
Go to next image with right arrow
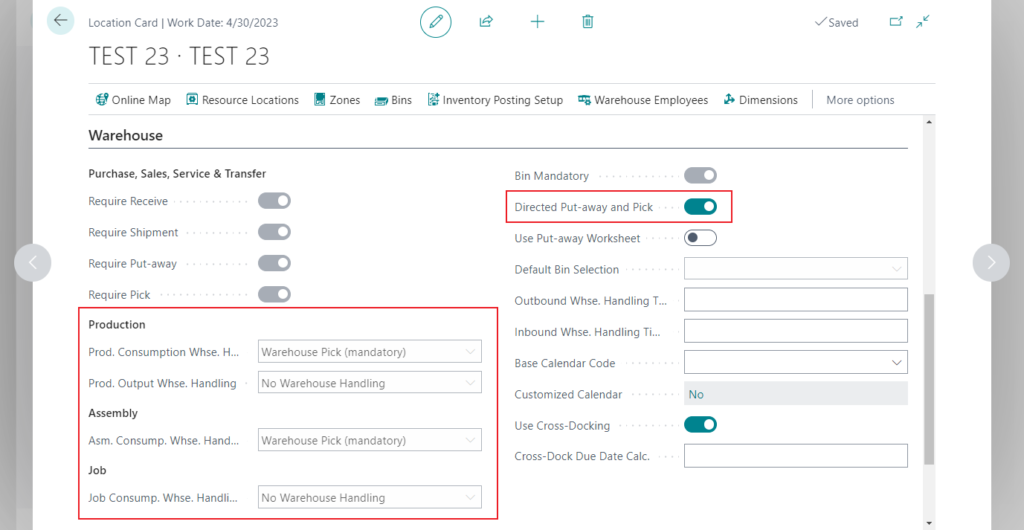click(x=991, y=262)
